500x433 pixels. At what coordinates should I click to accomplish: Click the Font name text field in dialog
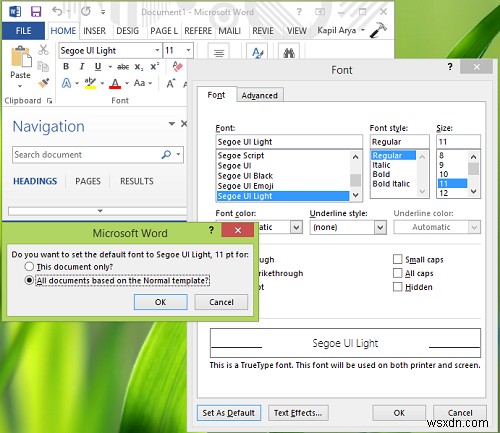tap(289, 142)
